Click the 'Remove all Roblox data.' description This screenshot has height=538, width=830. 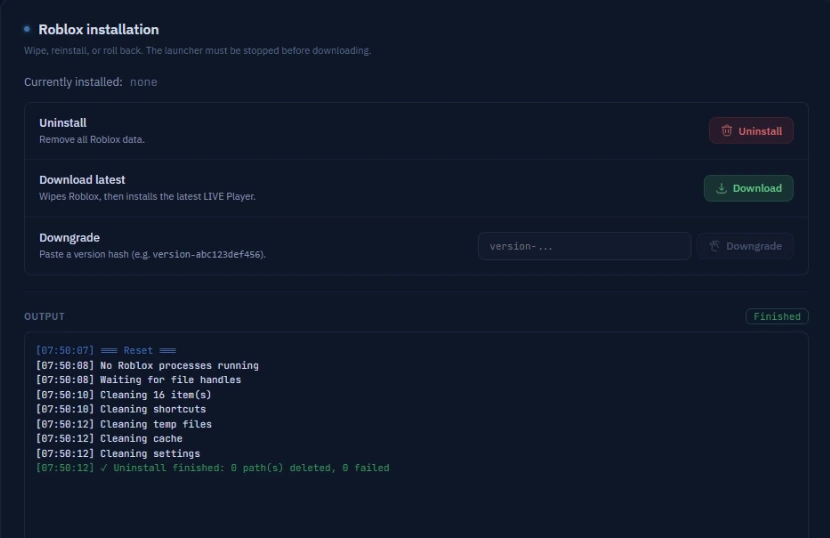click(x=92, y=140)
